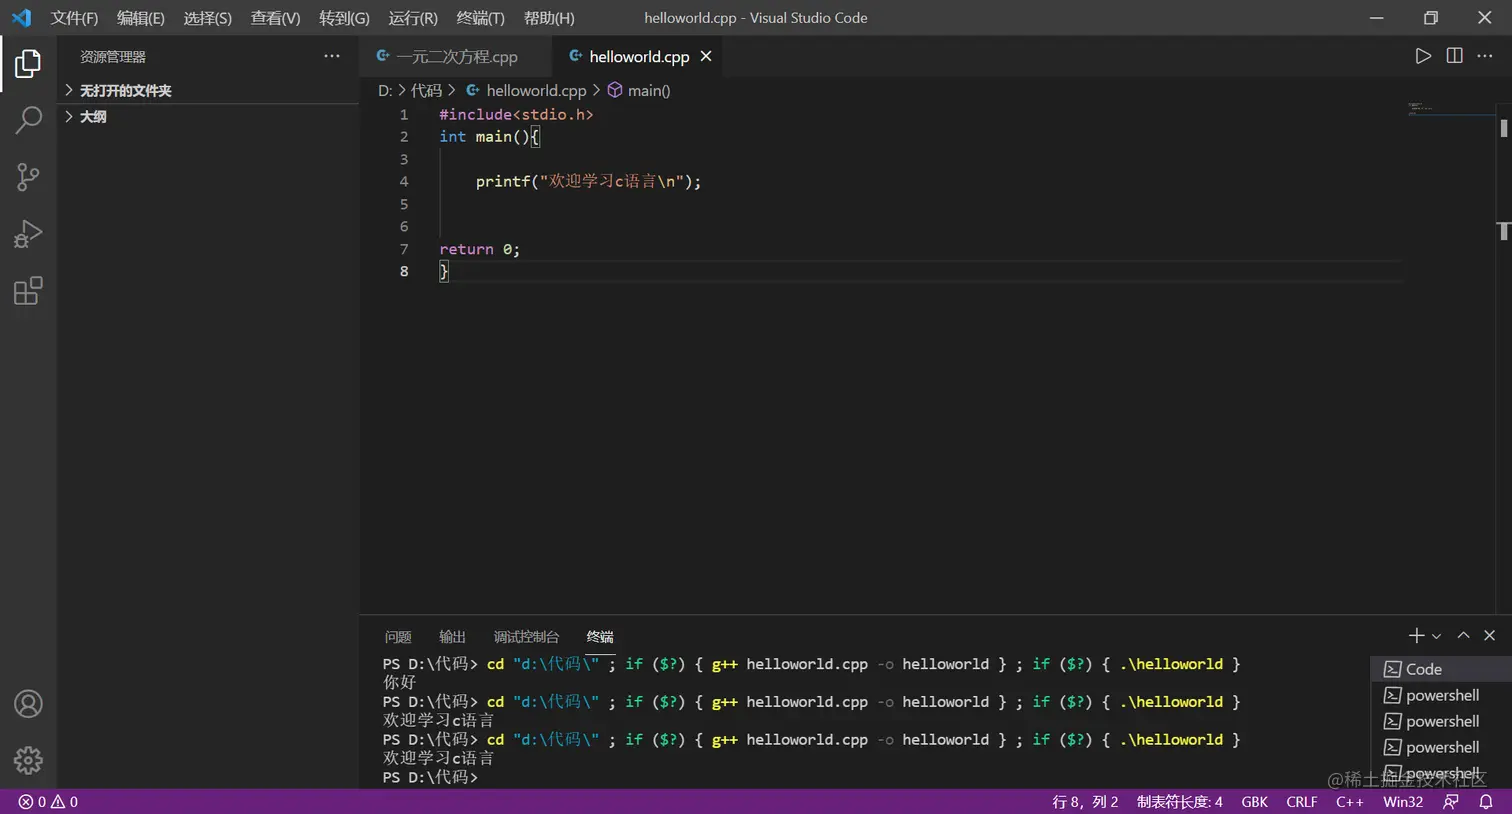1512x814 pixels.
Task: Run the file with the play button
Action: [1423, 56]
